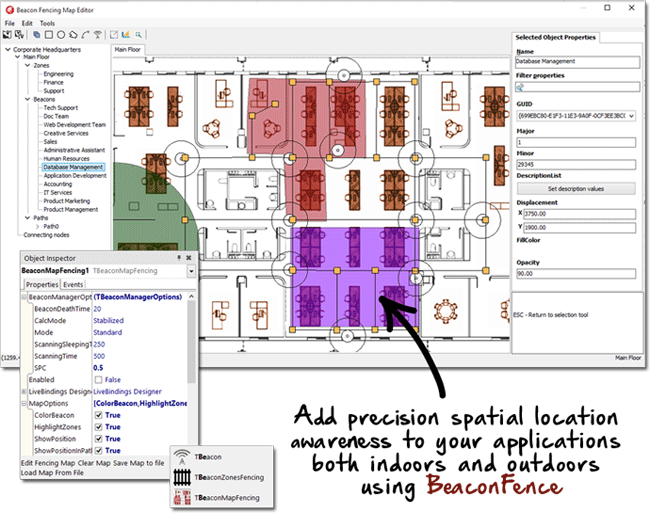This screenshot has height=513, width=650.
Task: Pin the Object Inspector panel
Action: 179,258
